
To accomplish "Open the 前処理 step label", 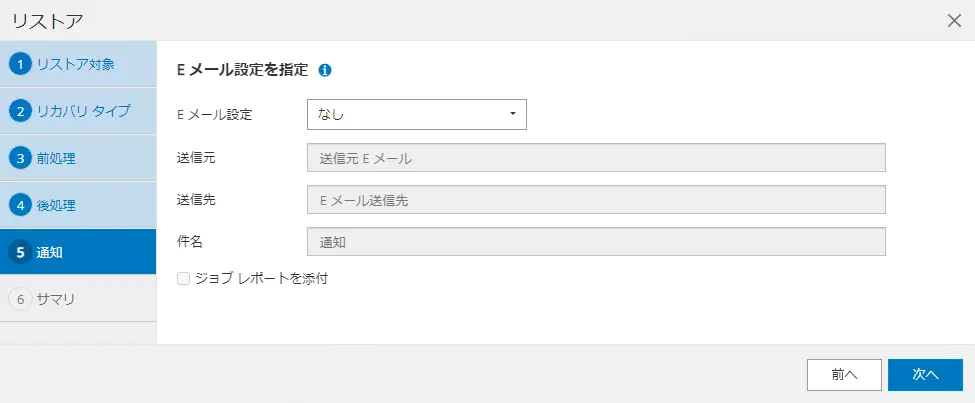I will click(56, 158).
